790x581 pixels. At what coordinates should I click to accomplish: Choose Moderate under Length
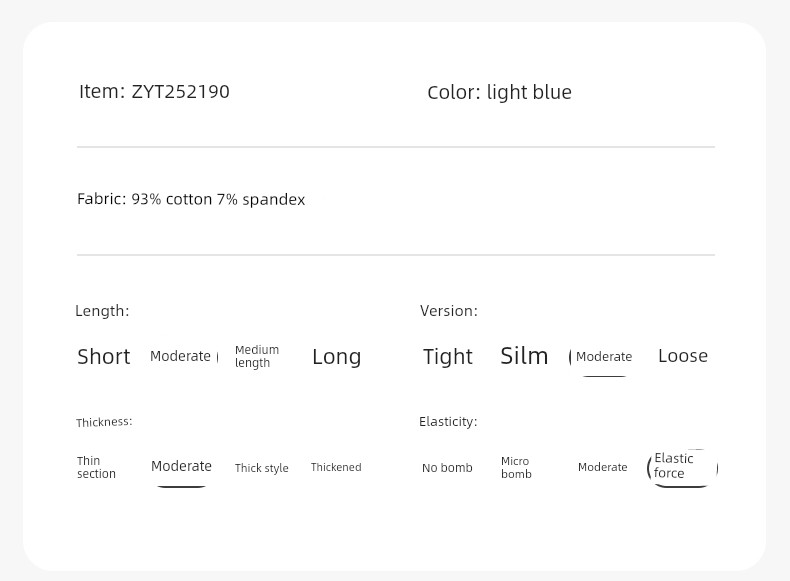[x=180, y=356]
